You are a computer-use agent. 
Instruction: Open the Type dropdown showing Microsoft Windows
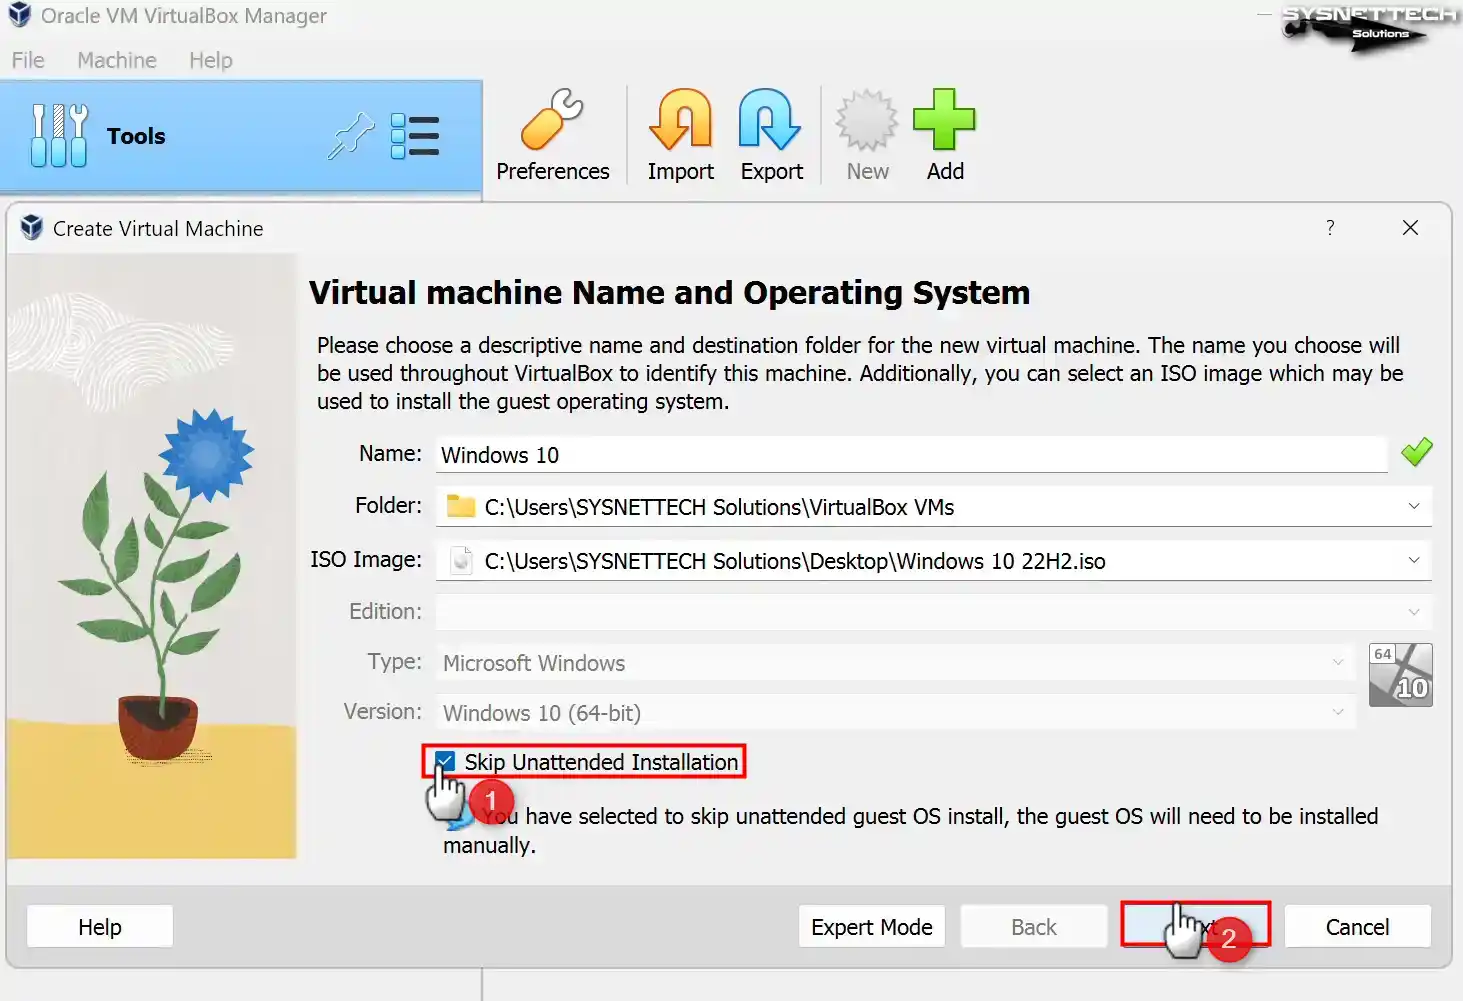pyautogui.click(x=896, y=662)
